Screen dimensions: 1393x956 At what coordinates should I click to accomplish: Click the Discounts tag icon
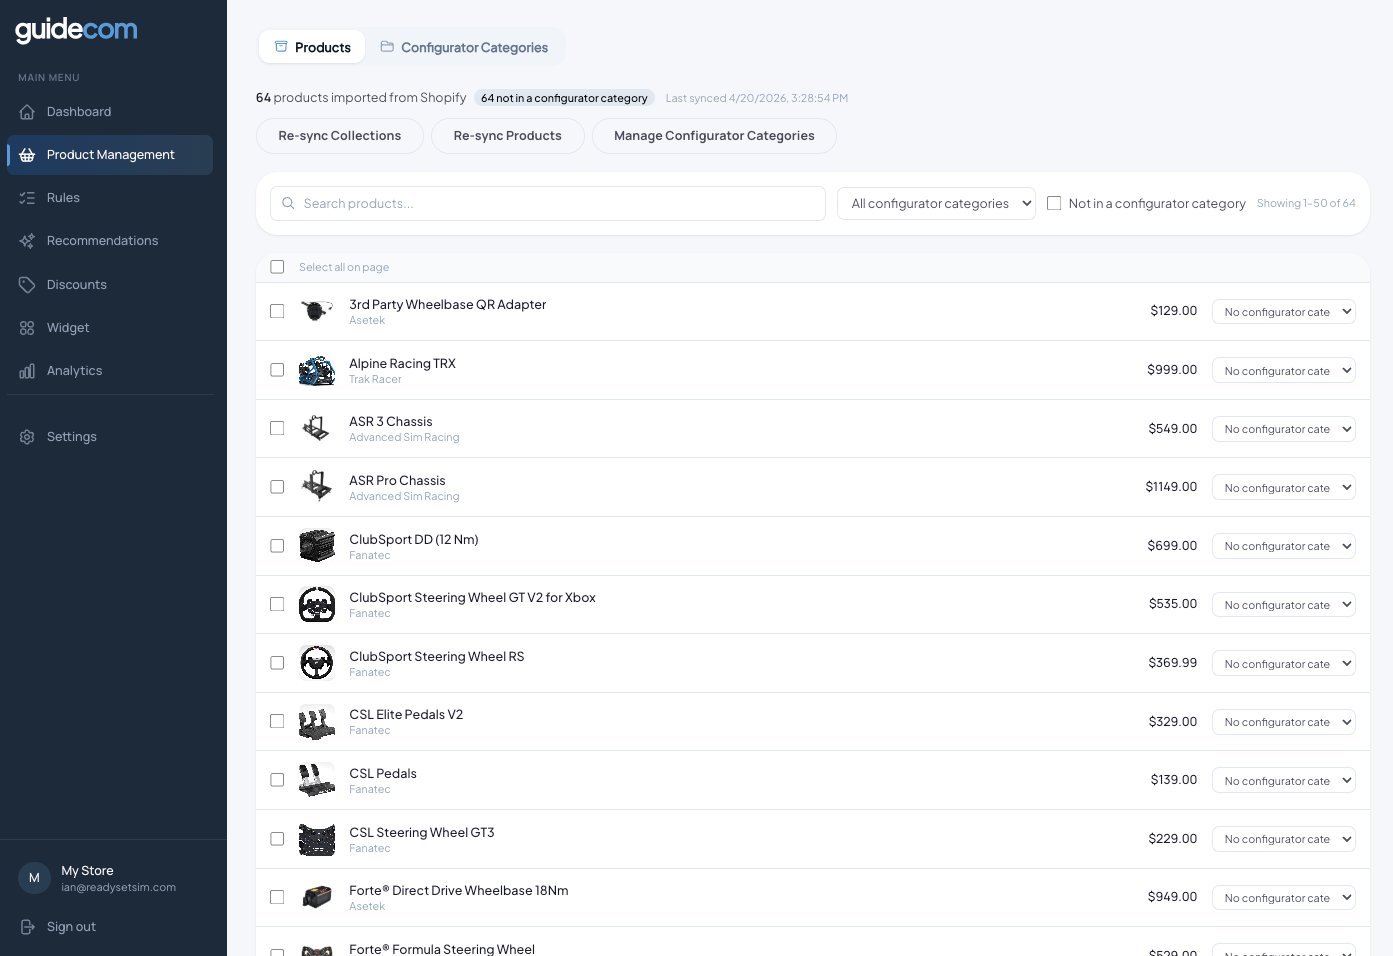coord(27,284)
